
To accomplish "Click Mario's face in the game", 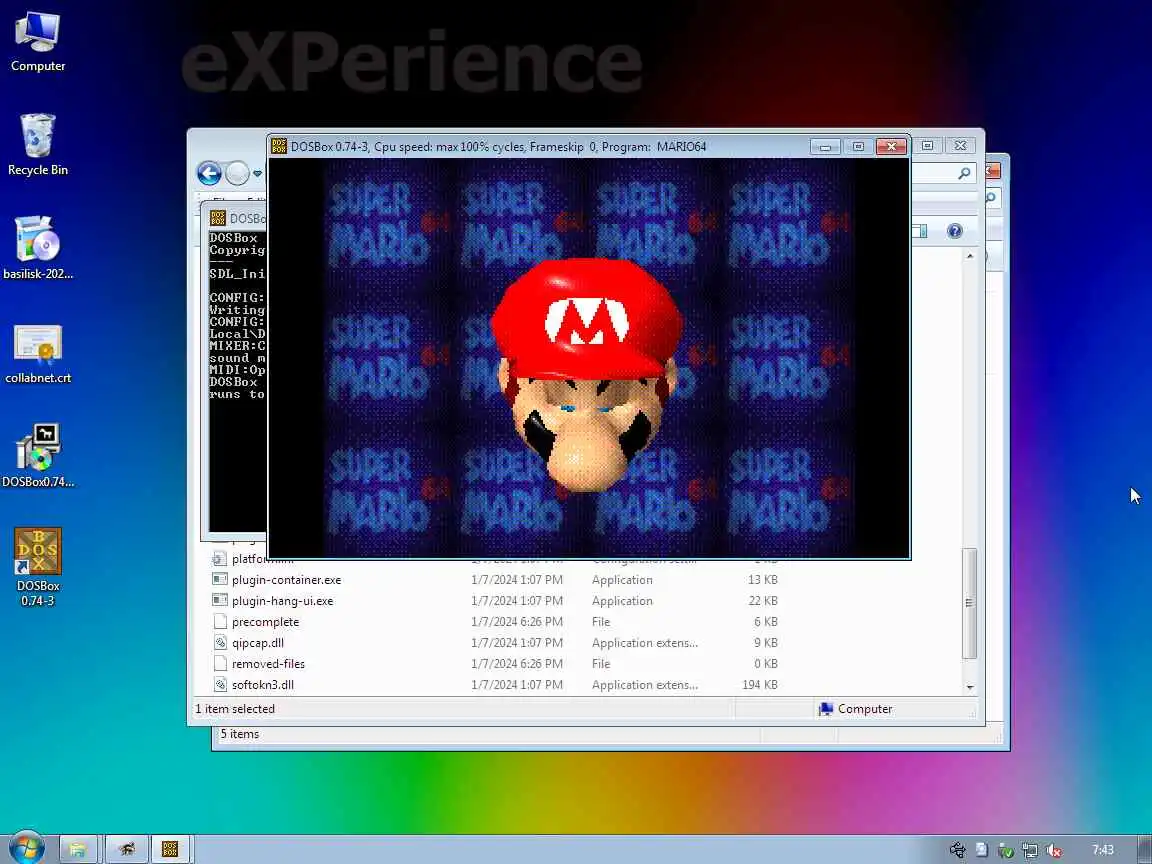I will [586, 375].
